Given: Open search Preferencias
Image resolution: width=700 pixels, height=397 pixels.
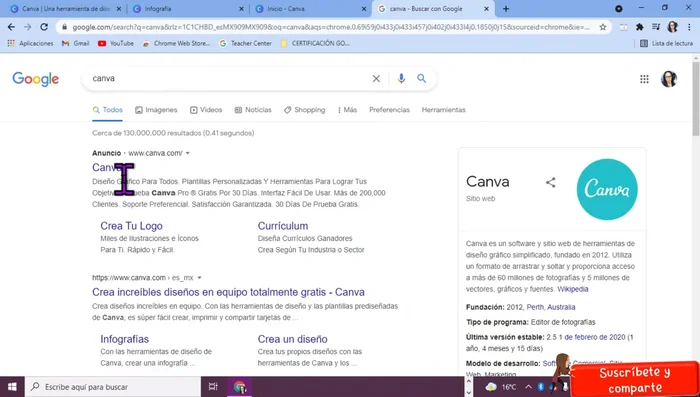Looking at the screenshot, I should click(x=389, y=110).
